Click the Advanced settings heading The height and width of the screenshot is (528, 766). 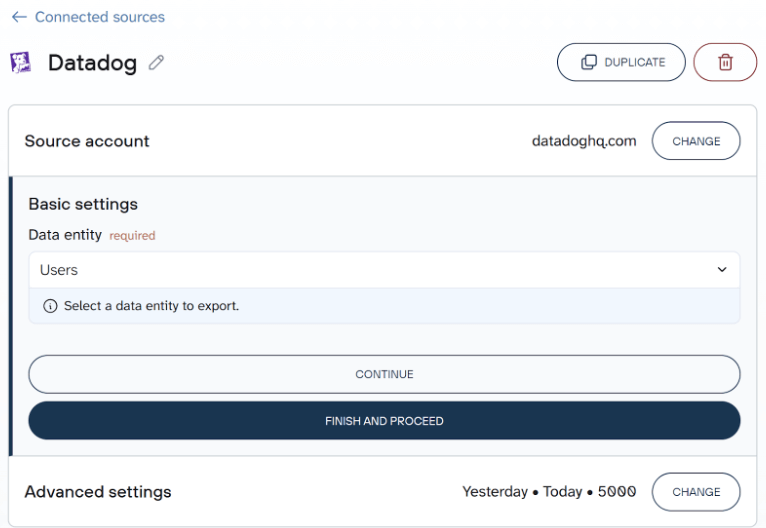coord(98,492)
